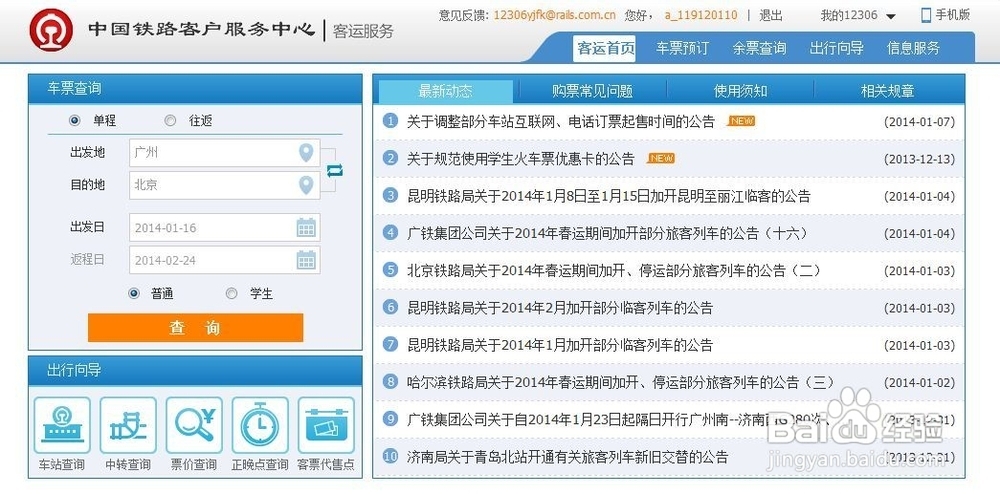Open the username a_119120110 link
Screen dimensions: 1000x494
(x=700, y=15)
